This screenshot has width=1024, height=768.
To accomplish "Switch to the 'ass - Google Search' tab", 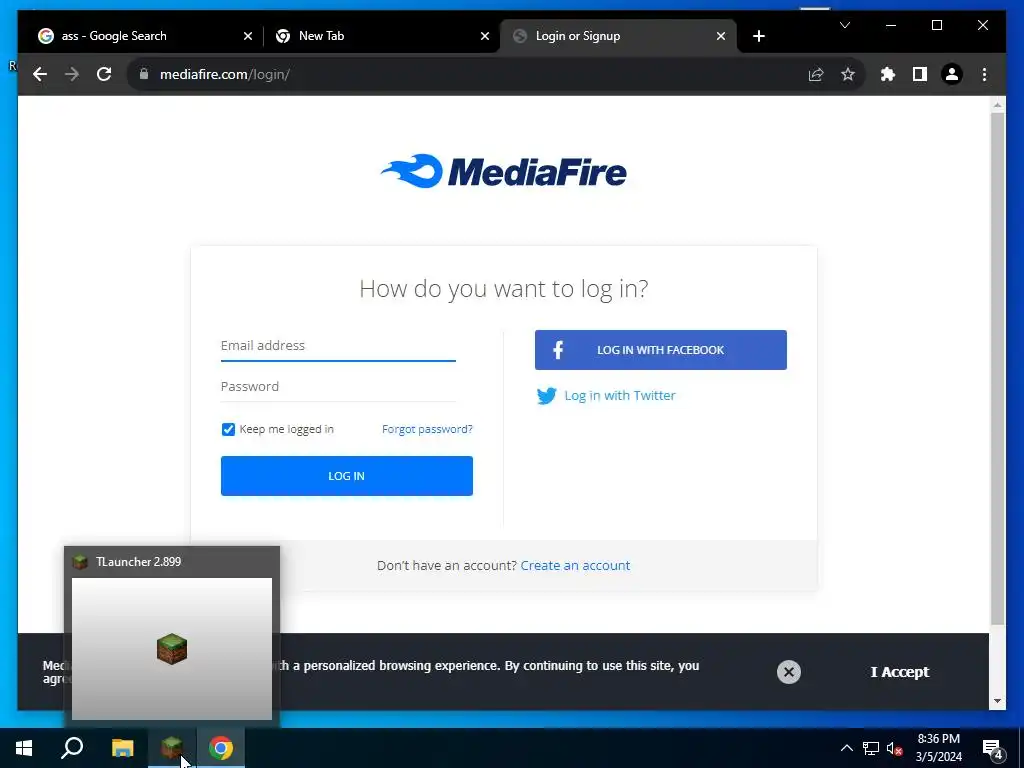I will point(146,36).
